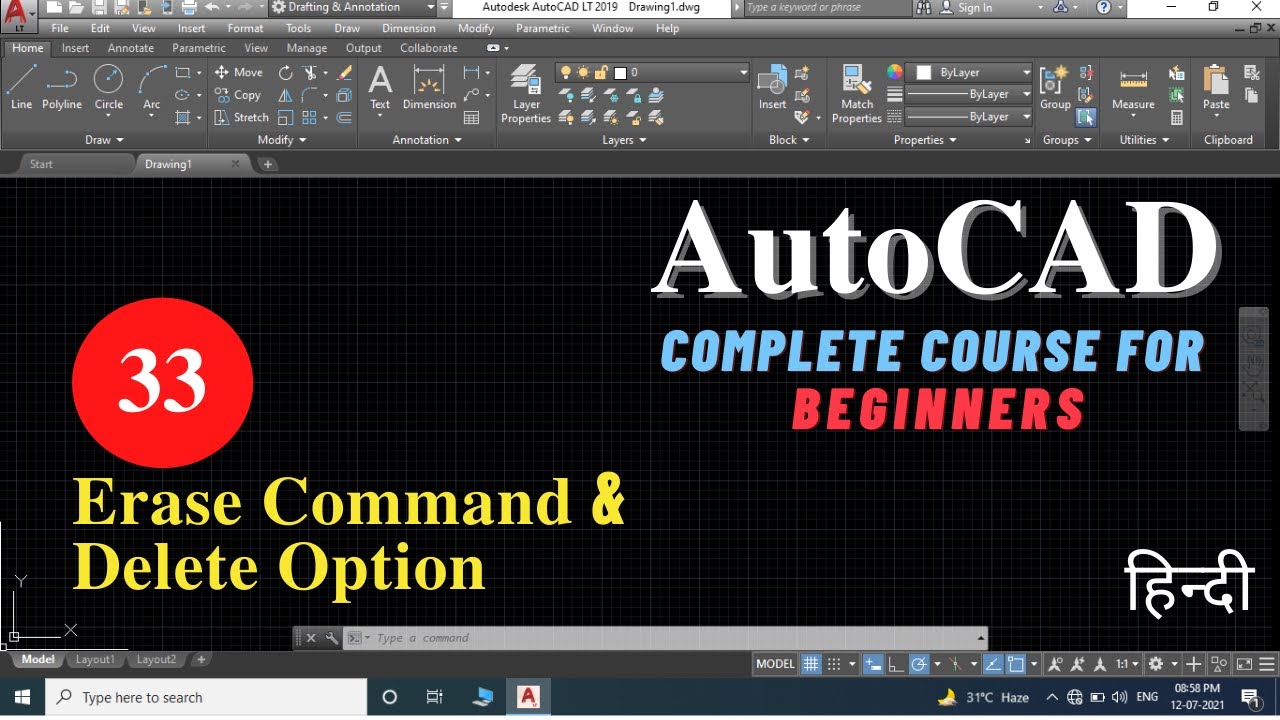
Task: Add a new layout tab
Action: coord(200,660)
